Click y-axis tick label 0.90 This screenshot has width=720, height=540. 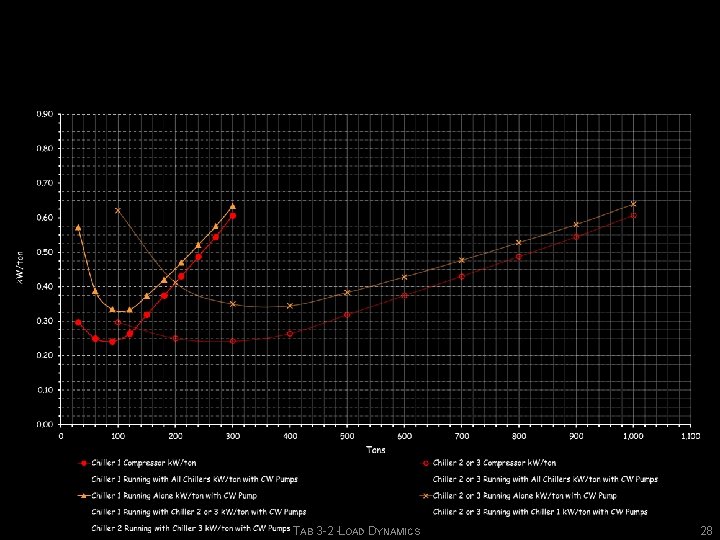tap(45, 114)
